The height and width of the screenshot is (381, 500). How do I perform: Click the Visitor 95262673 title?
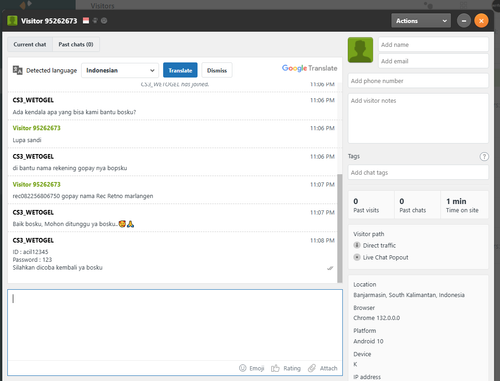coord(49,21)
